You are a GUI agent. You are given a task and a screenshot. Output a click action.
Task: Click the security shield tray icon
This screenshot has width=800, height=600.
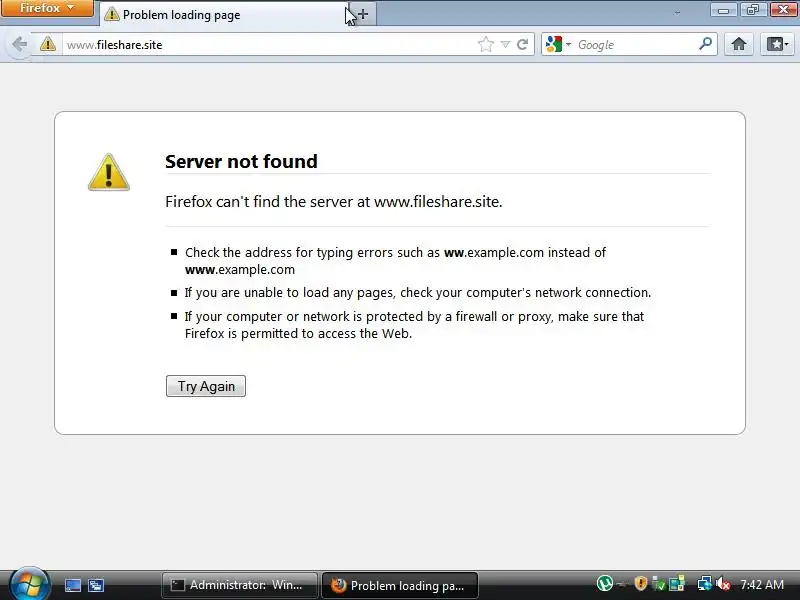(641, 583)
